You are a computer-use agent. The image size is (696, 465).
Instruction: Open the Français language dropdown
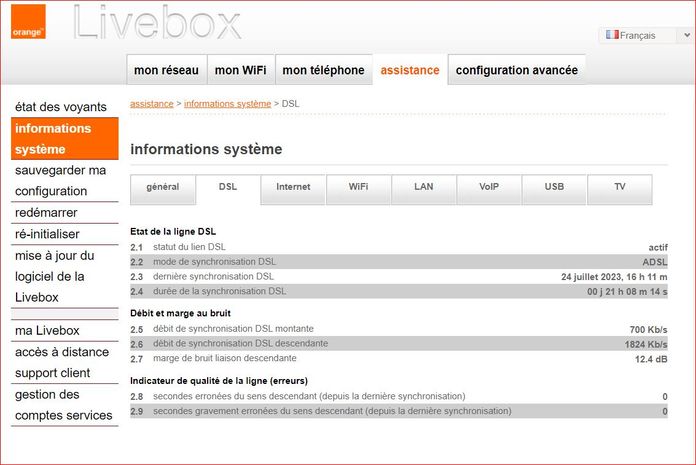[x=646, y=35]
